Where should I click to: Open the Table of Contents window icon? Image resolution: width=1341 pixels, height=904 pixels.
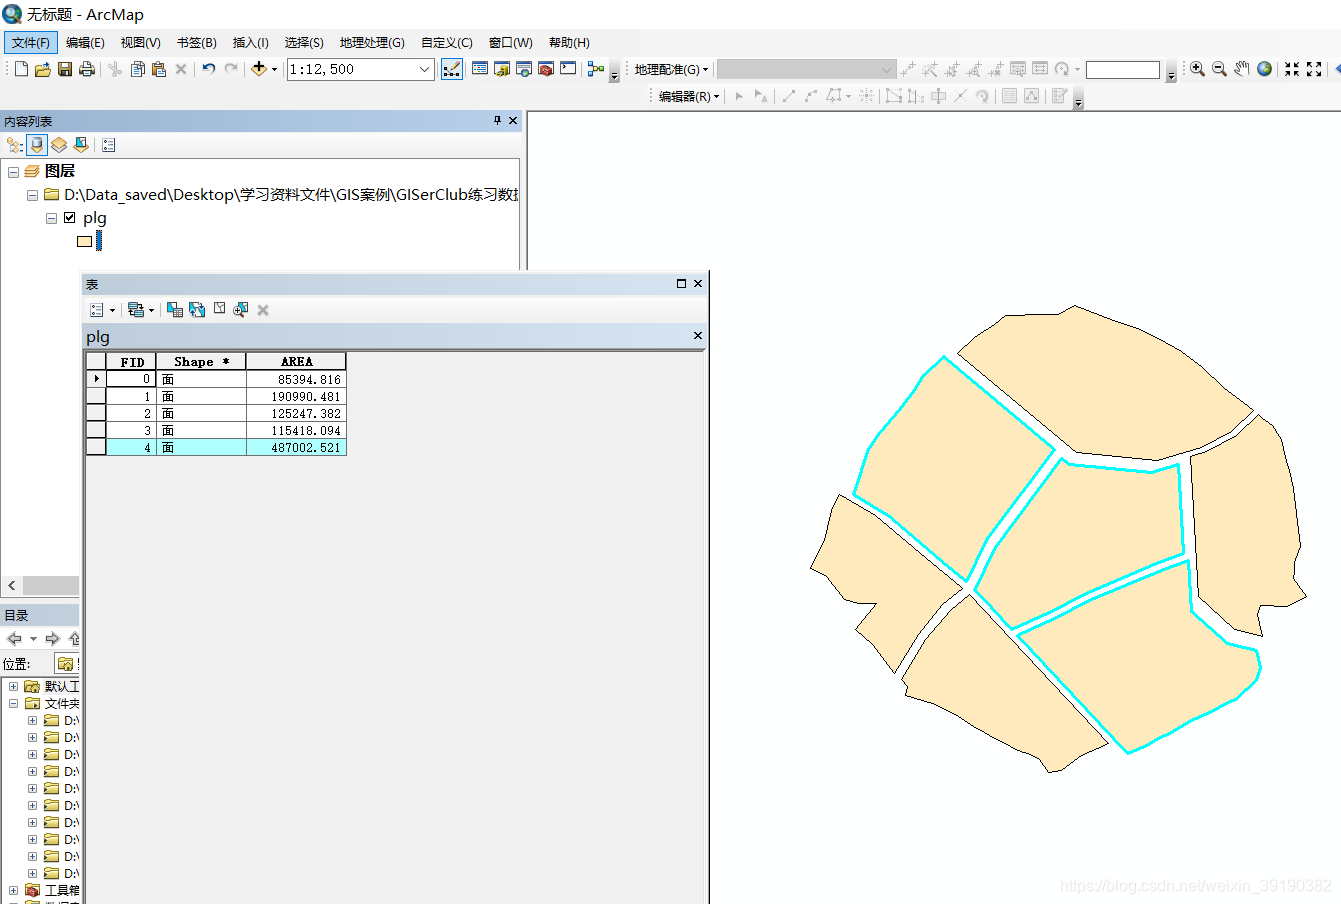click(480, 69)
